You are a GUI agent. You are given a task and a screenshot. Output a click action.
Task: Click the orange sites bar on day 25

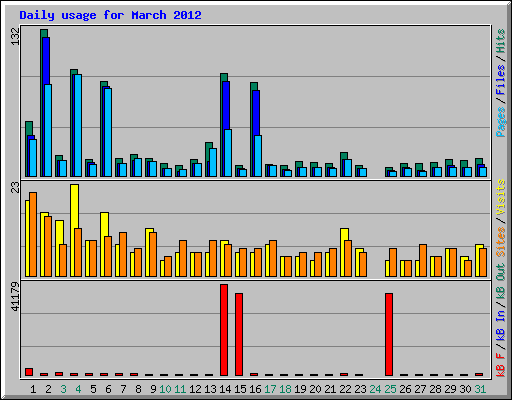coord(393,262)
